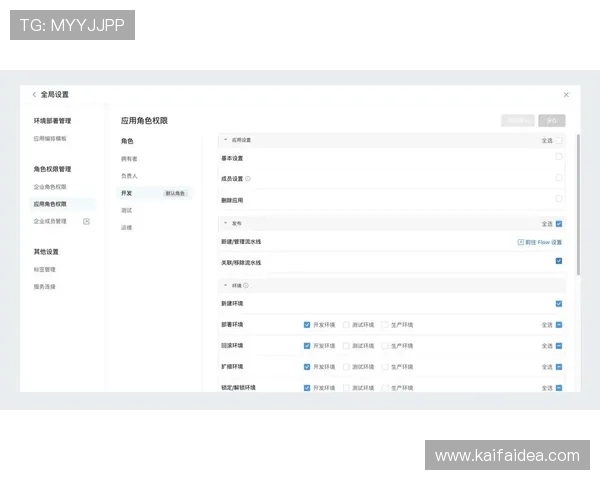Check 测试环境 in the 扩缩环境 row
Viewport: 600px width, 480px height.
[346, 367]
